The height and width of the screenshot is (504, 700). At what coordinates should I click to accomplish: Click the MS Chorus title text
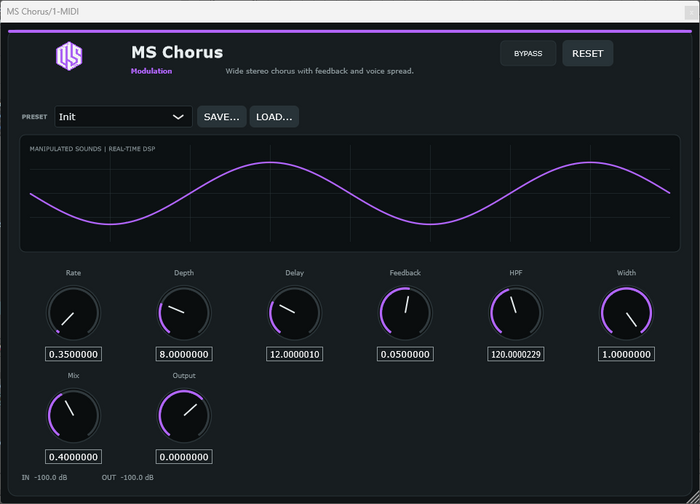tap(177, 53)
